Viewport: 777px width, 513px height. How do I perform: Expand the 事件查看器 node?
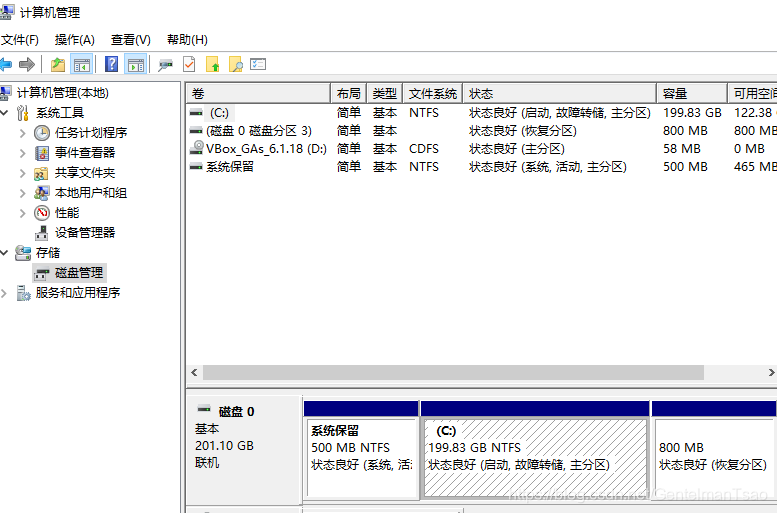pos(22,153)
